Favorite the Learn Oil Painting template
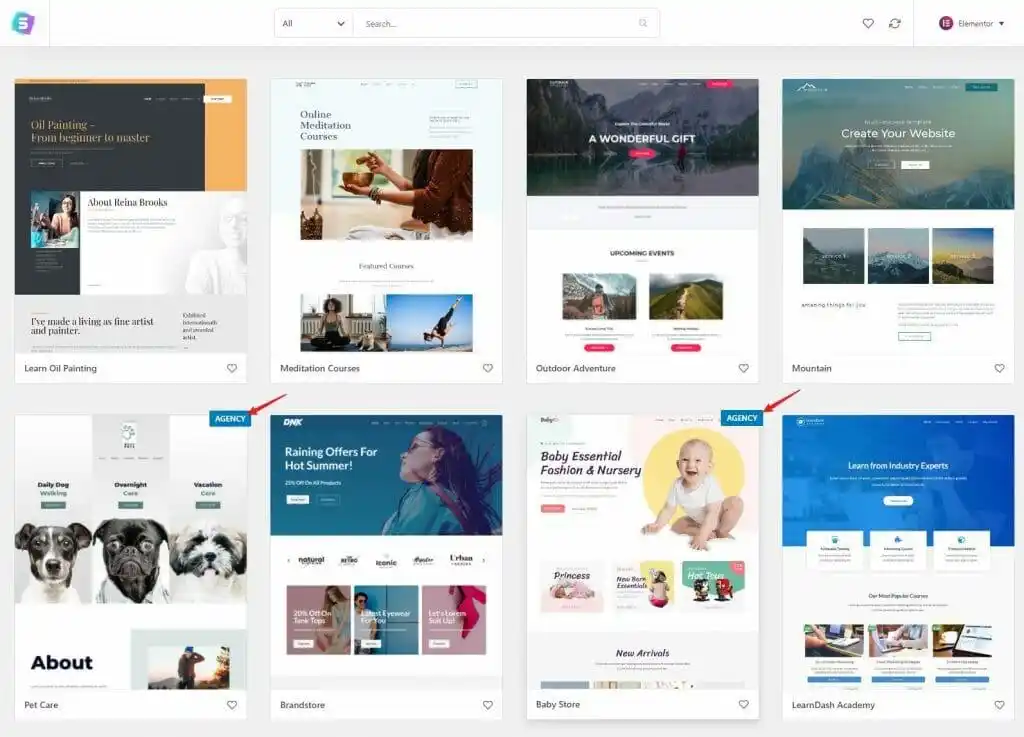 pyautogui.click(x=232, y=368)
